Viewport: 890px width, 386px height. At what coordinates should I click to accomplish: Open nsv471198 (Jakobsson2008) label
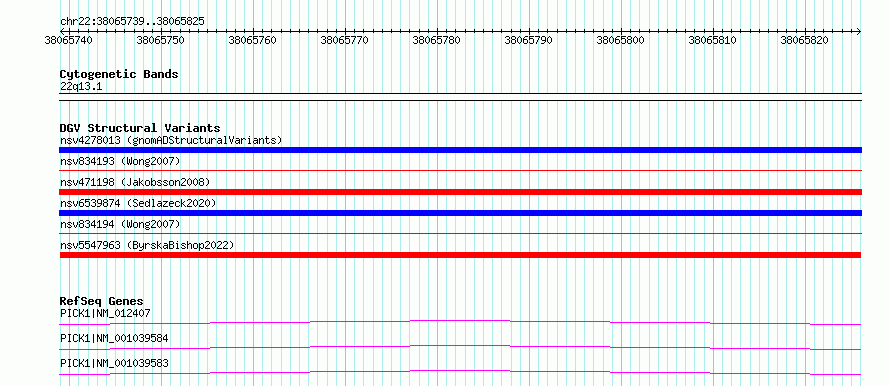pyautogui.click(x=135, y=182)
